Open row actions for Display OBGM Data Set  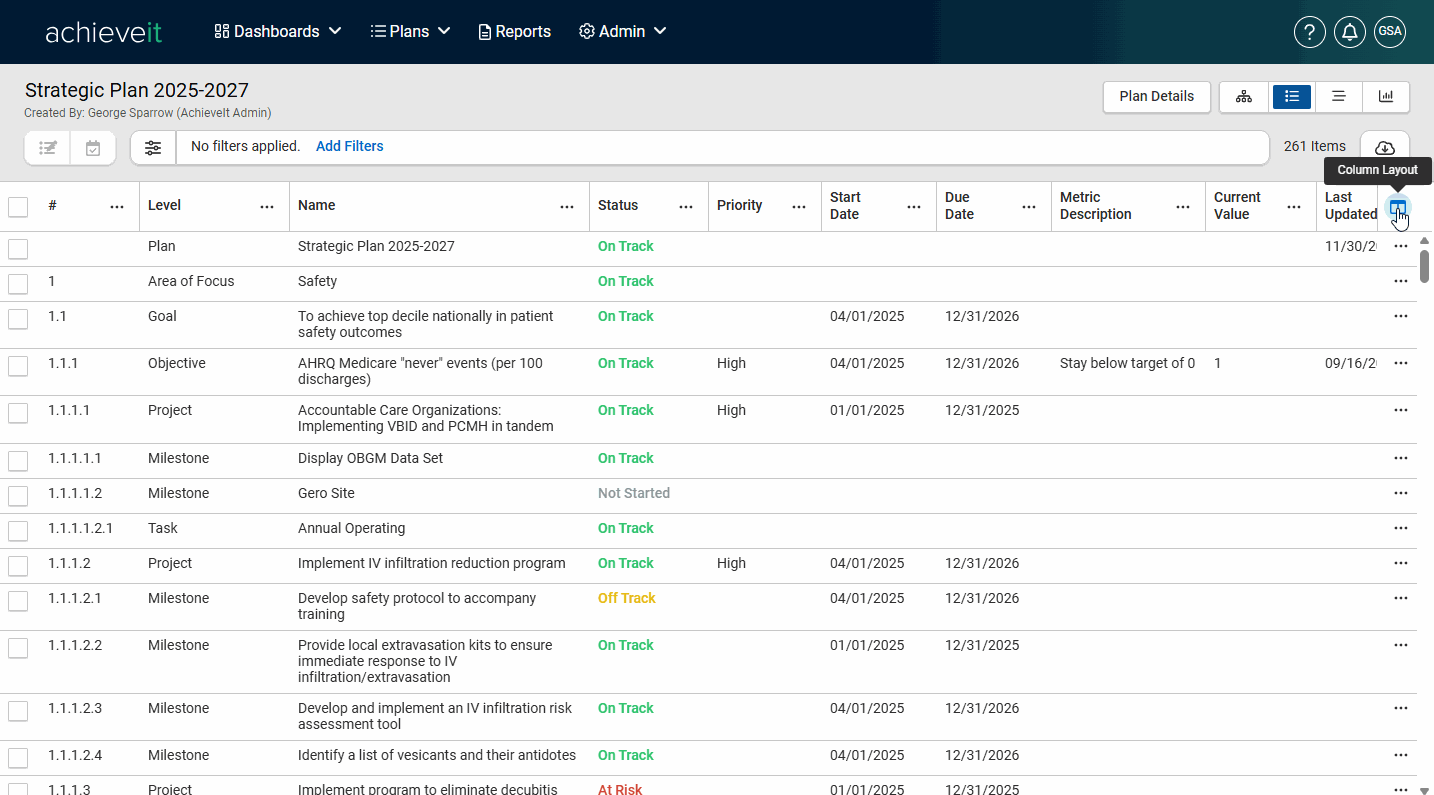(x=1401, y=458)
